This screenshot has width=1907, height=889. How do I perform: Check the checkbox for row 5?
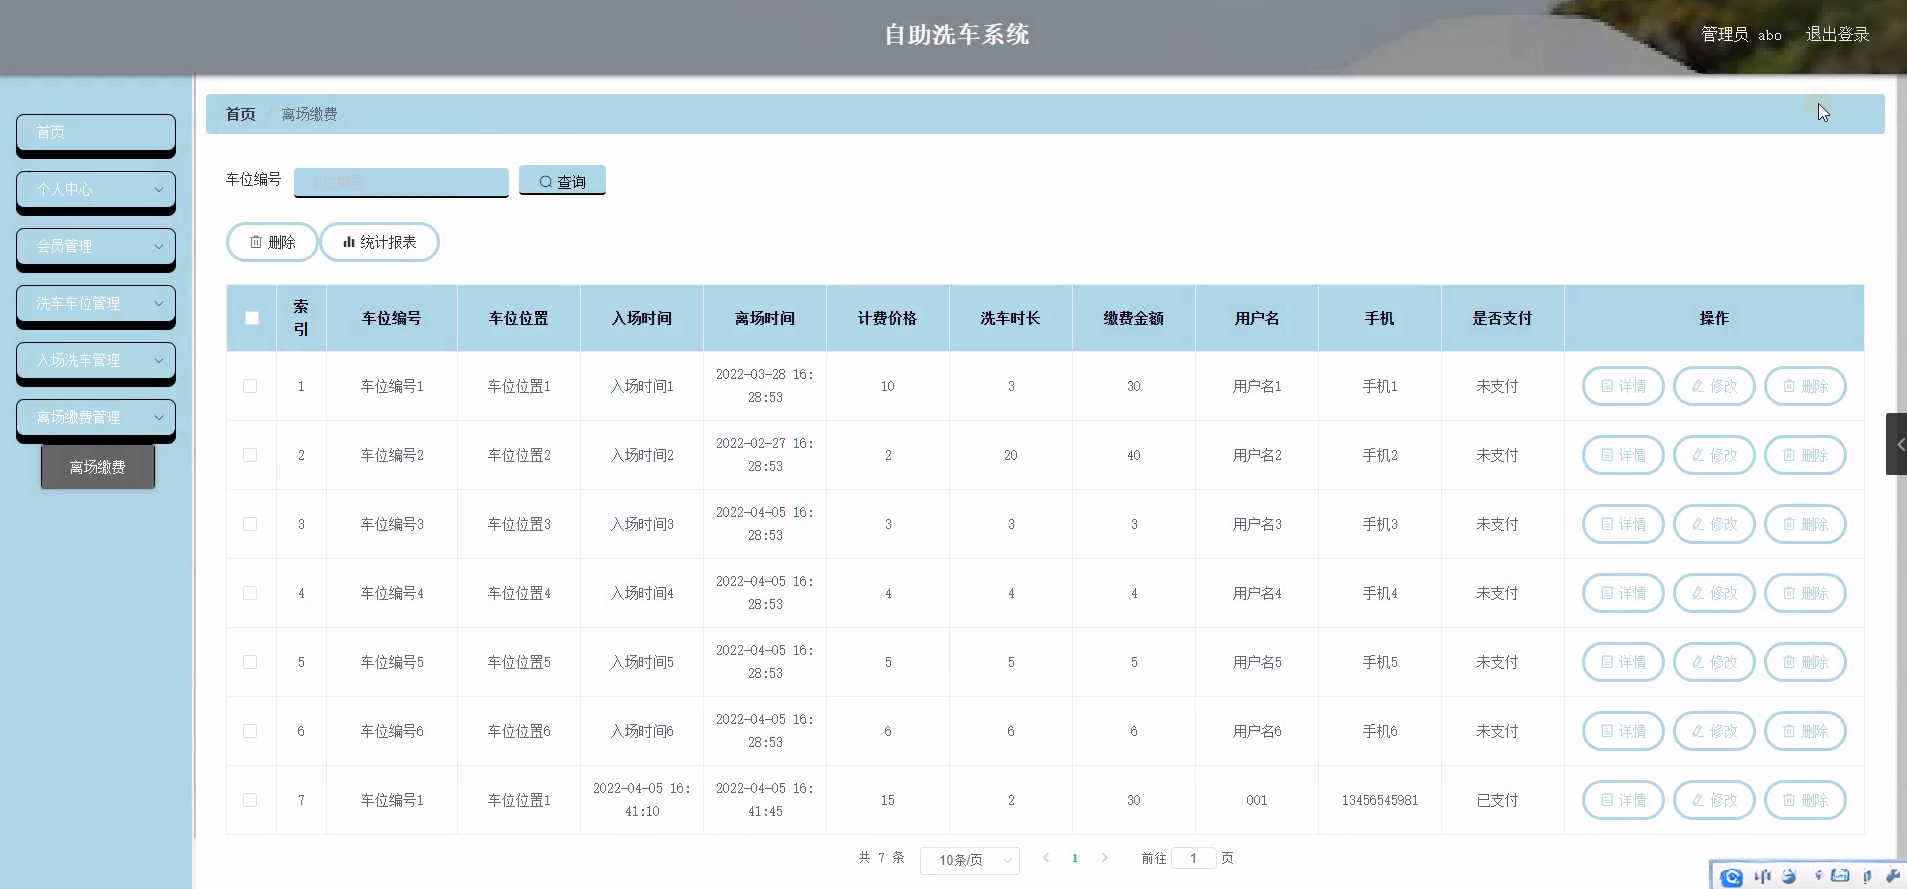click(x=250, y=662)
